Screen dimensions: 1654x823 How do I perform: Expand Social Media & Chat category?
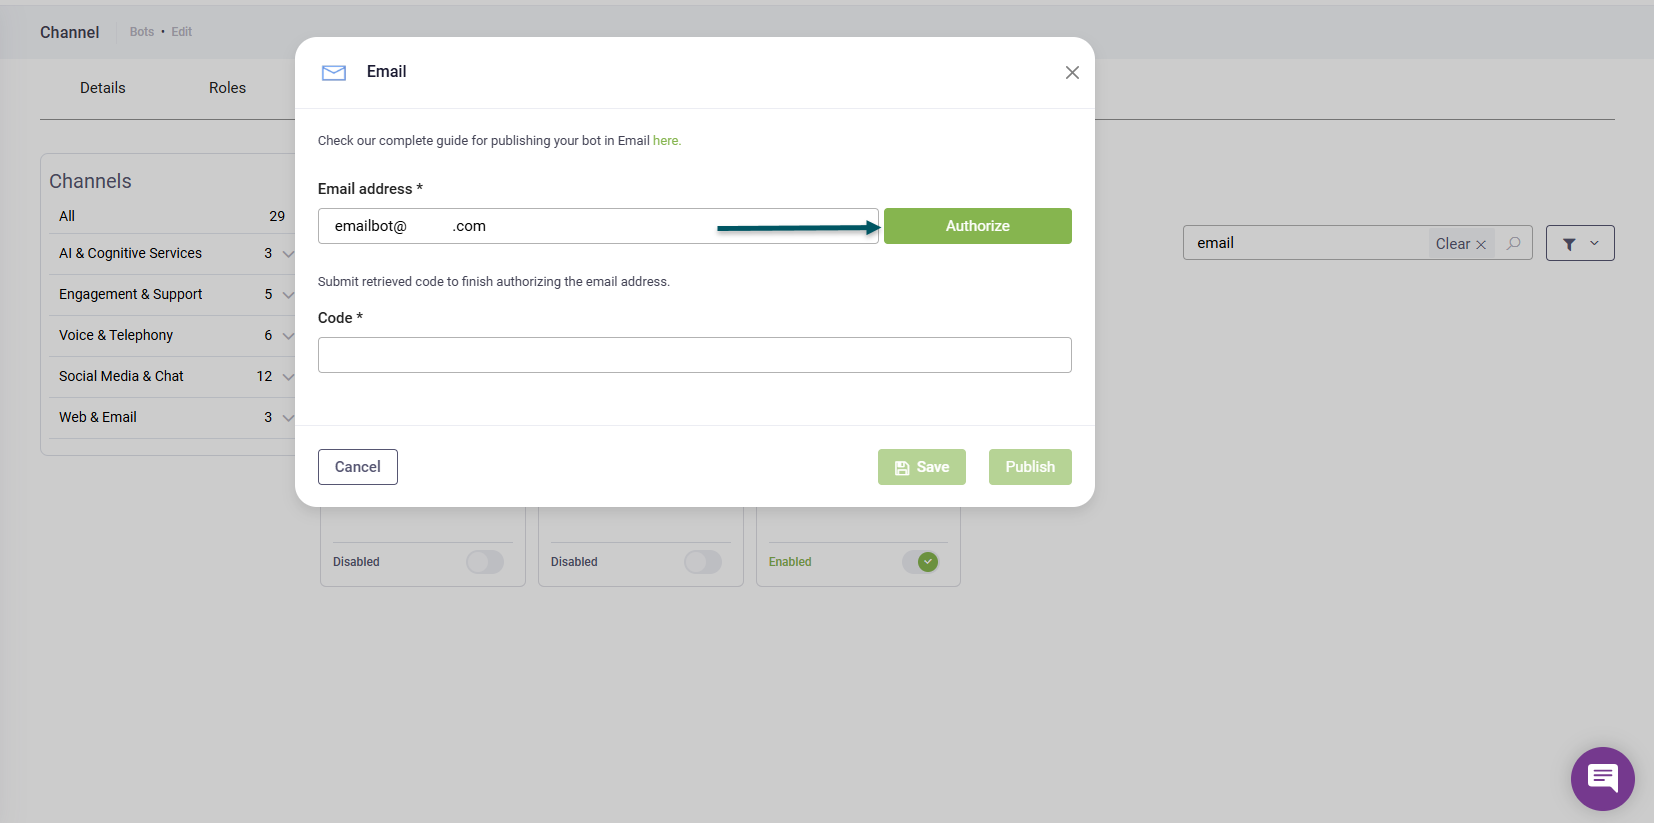pyautogui.click(x=288, y=377)
